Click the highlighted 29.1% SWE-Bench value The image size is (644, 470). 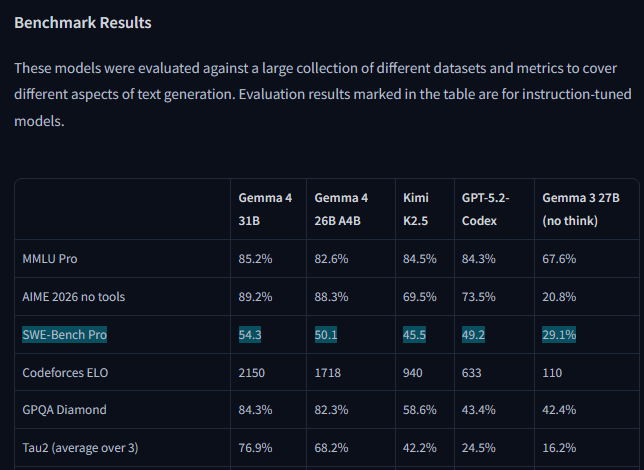coord(559,334)
